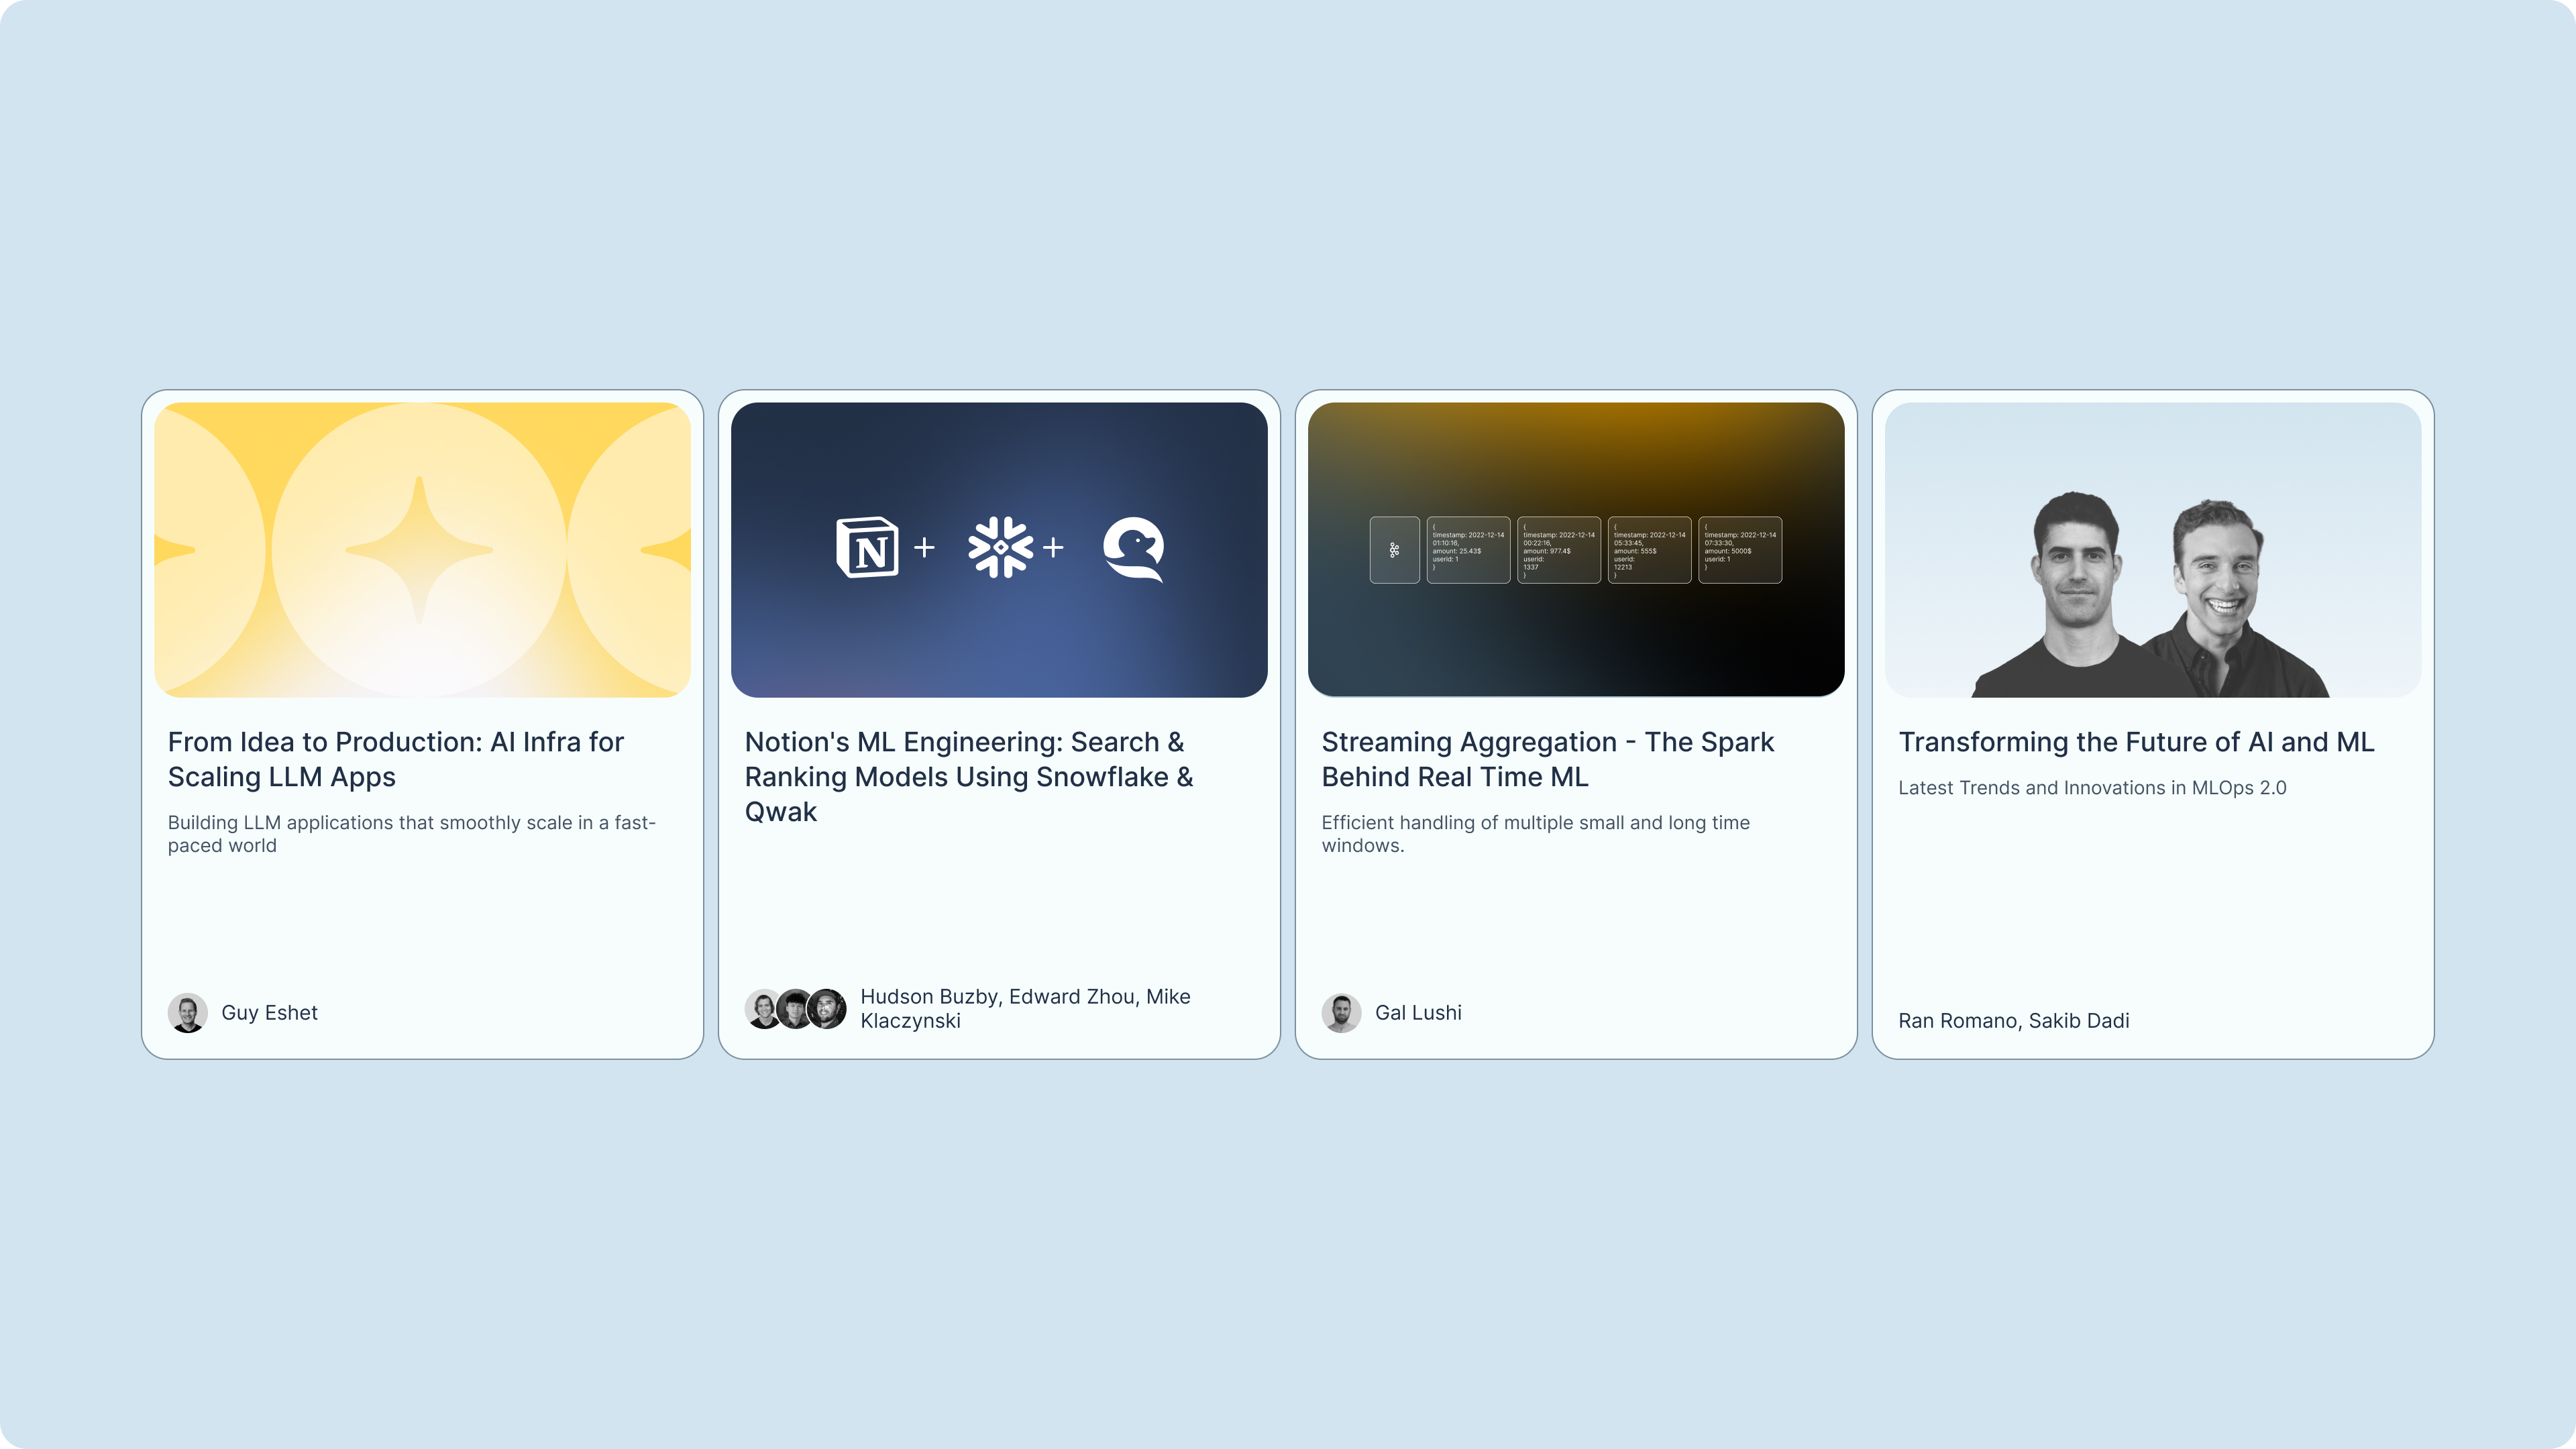Click the third speaker avatar beside Hudson Buzby
Image resolution: width=2576 pixels, height=1449 pixels.
coord(827,1009)
